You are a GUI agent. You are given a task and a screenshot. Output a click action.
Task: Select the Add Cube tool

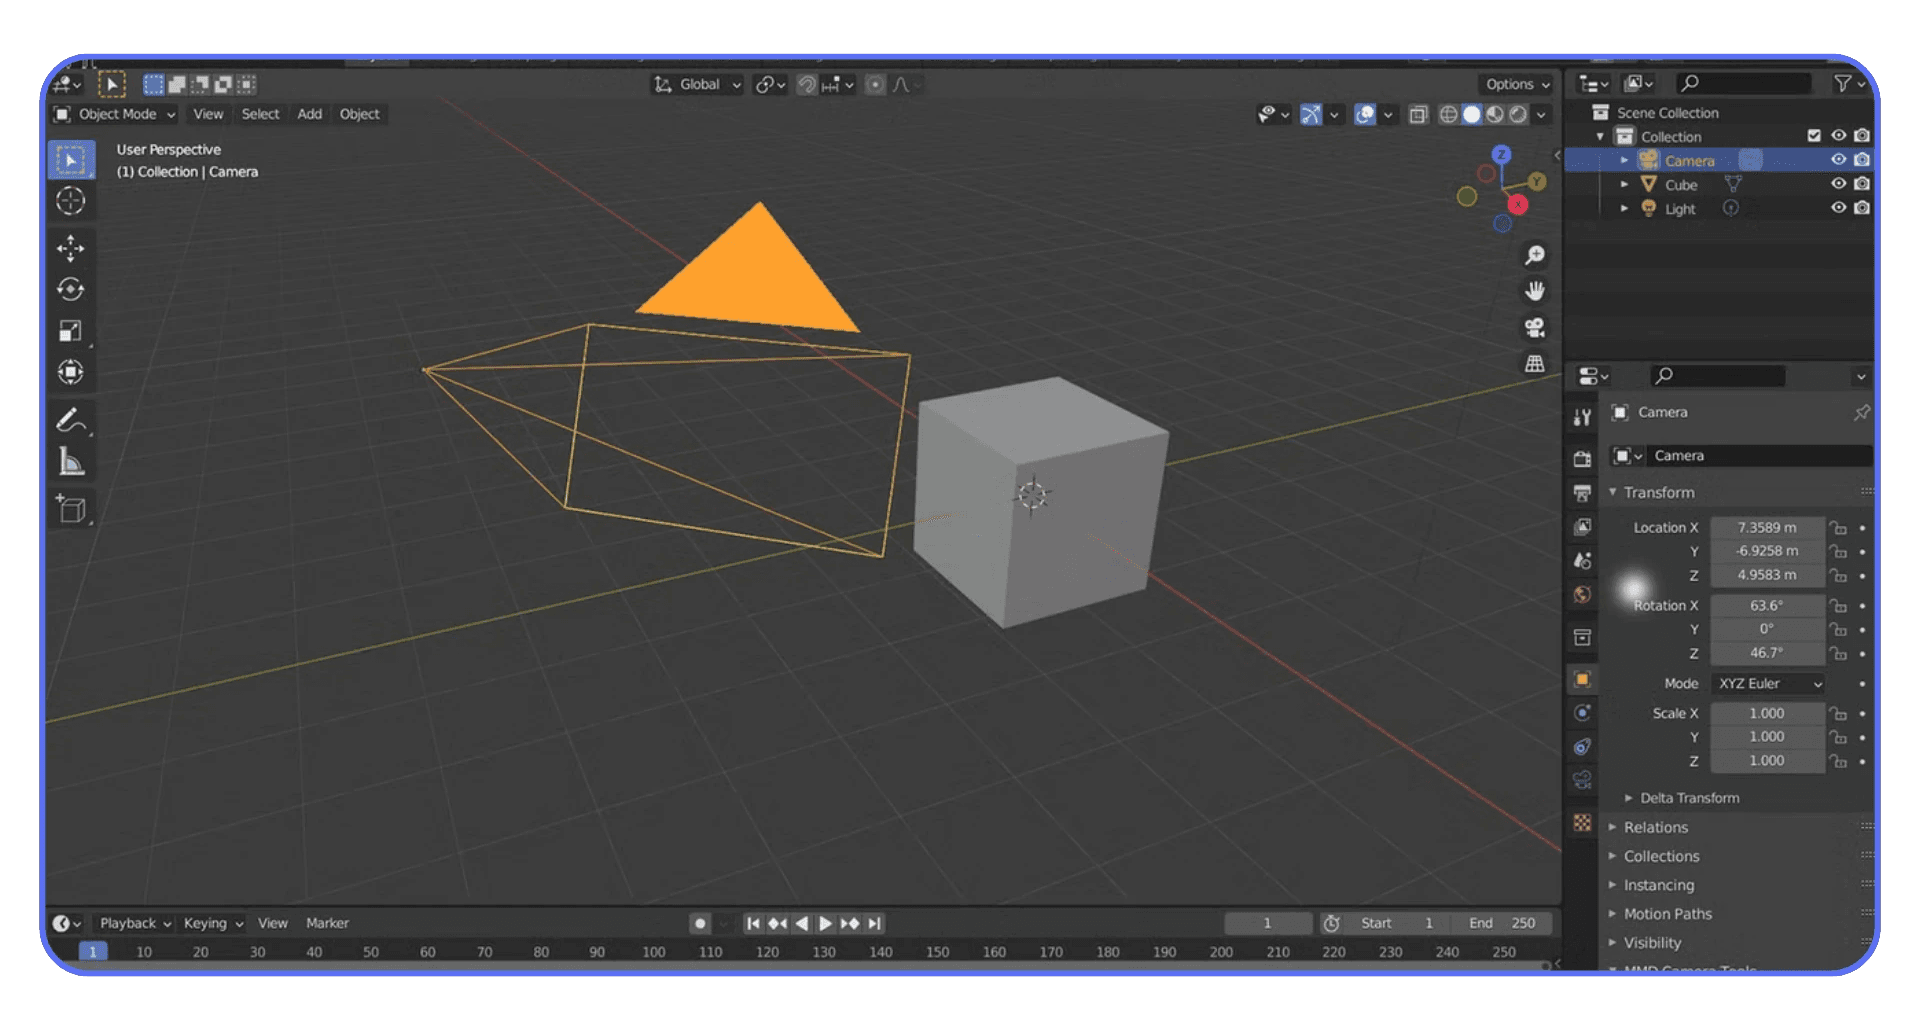coord(71,509)
